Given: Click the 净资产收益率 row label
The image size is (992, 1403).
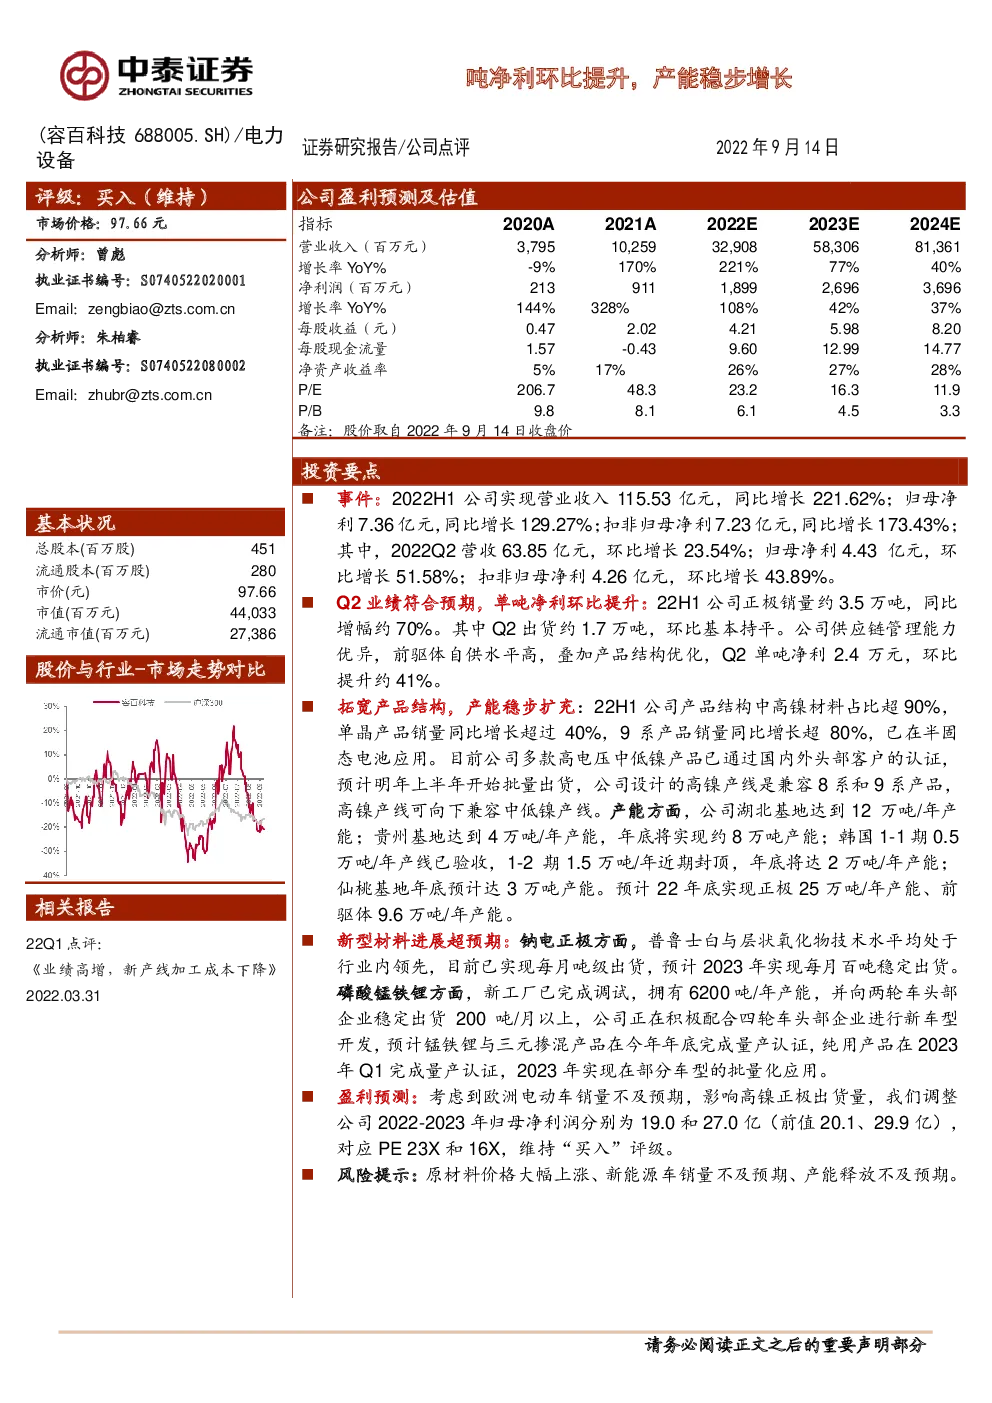Looking at the screenshot, I should pos(342,370).
